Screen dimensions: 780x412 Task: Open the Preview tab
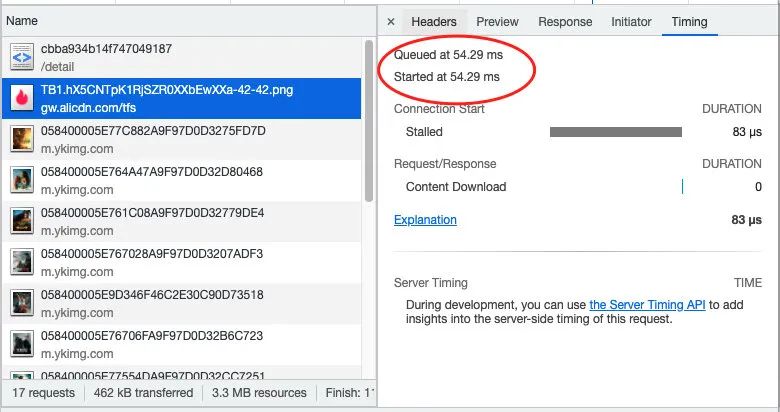coord(497,22)
